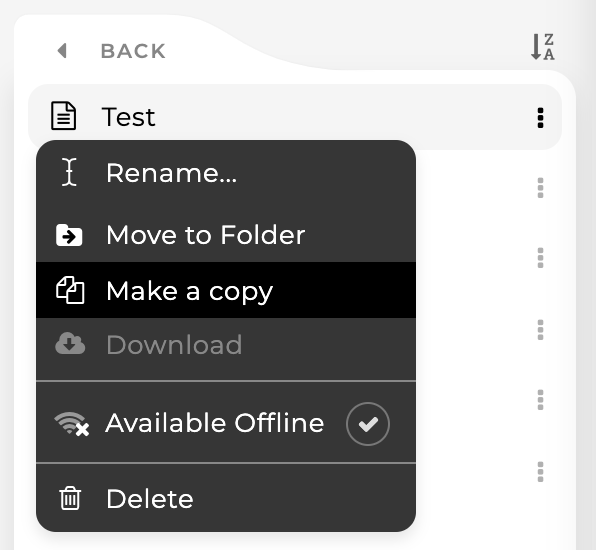Open the last dimmed three-dot menu near Delete

tap(540, 472)
